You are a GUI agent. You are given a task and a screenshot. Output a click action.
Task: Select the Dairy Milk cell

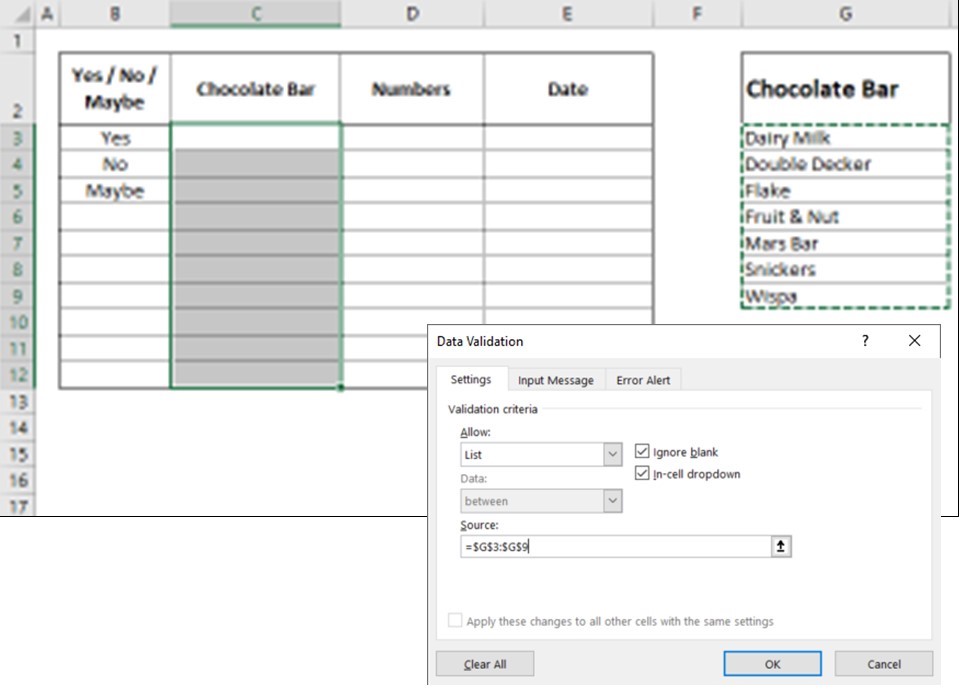846,138
